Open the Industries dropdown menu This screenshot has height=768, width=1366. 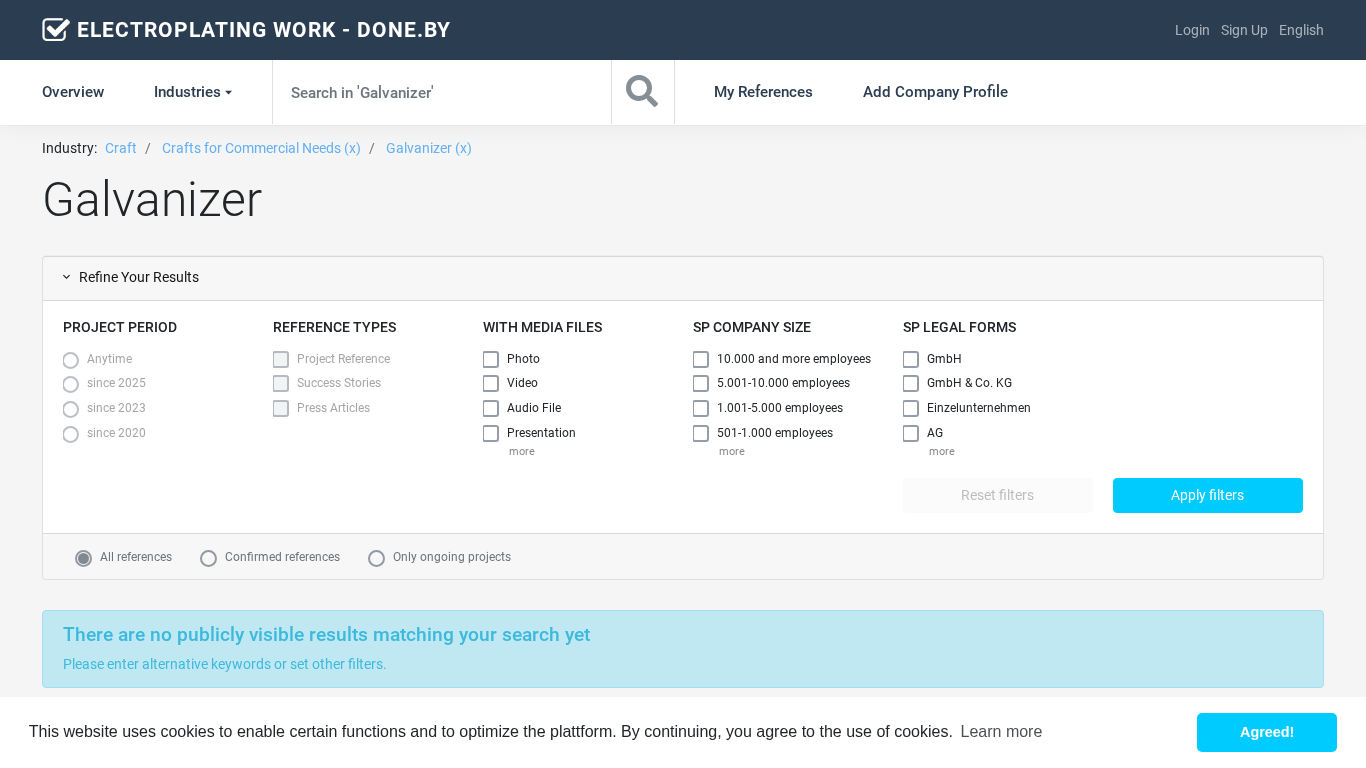point(193,92)
